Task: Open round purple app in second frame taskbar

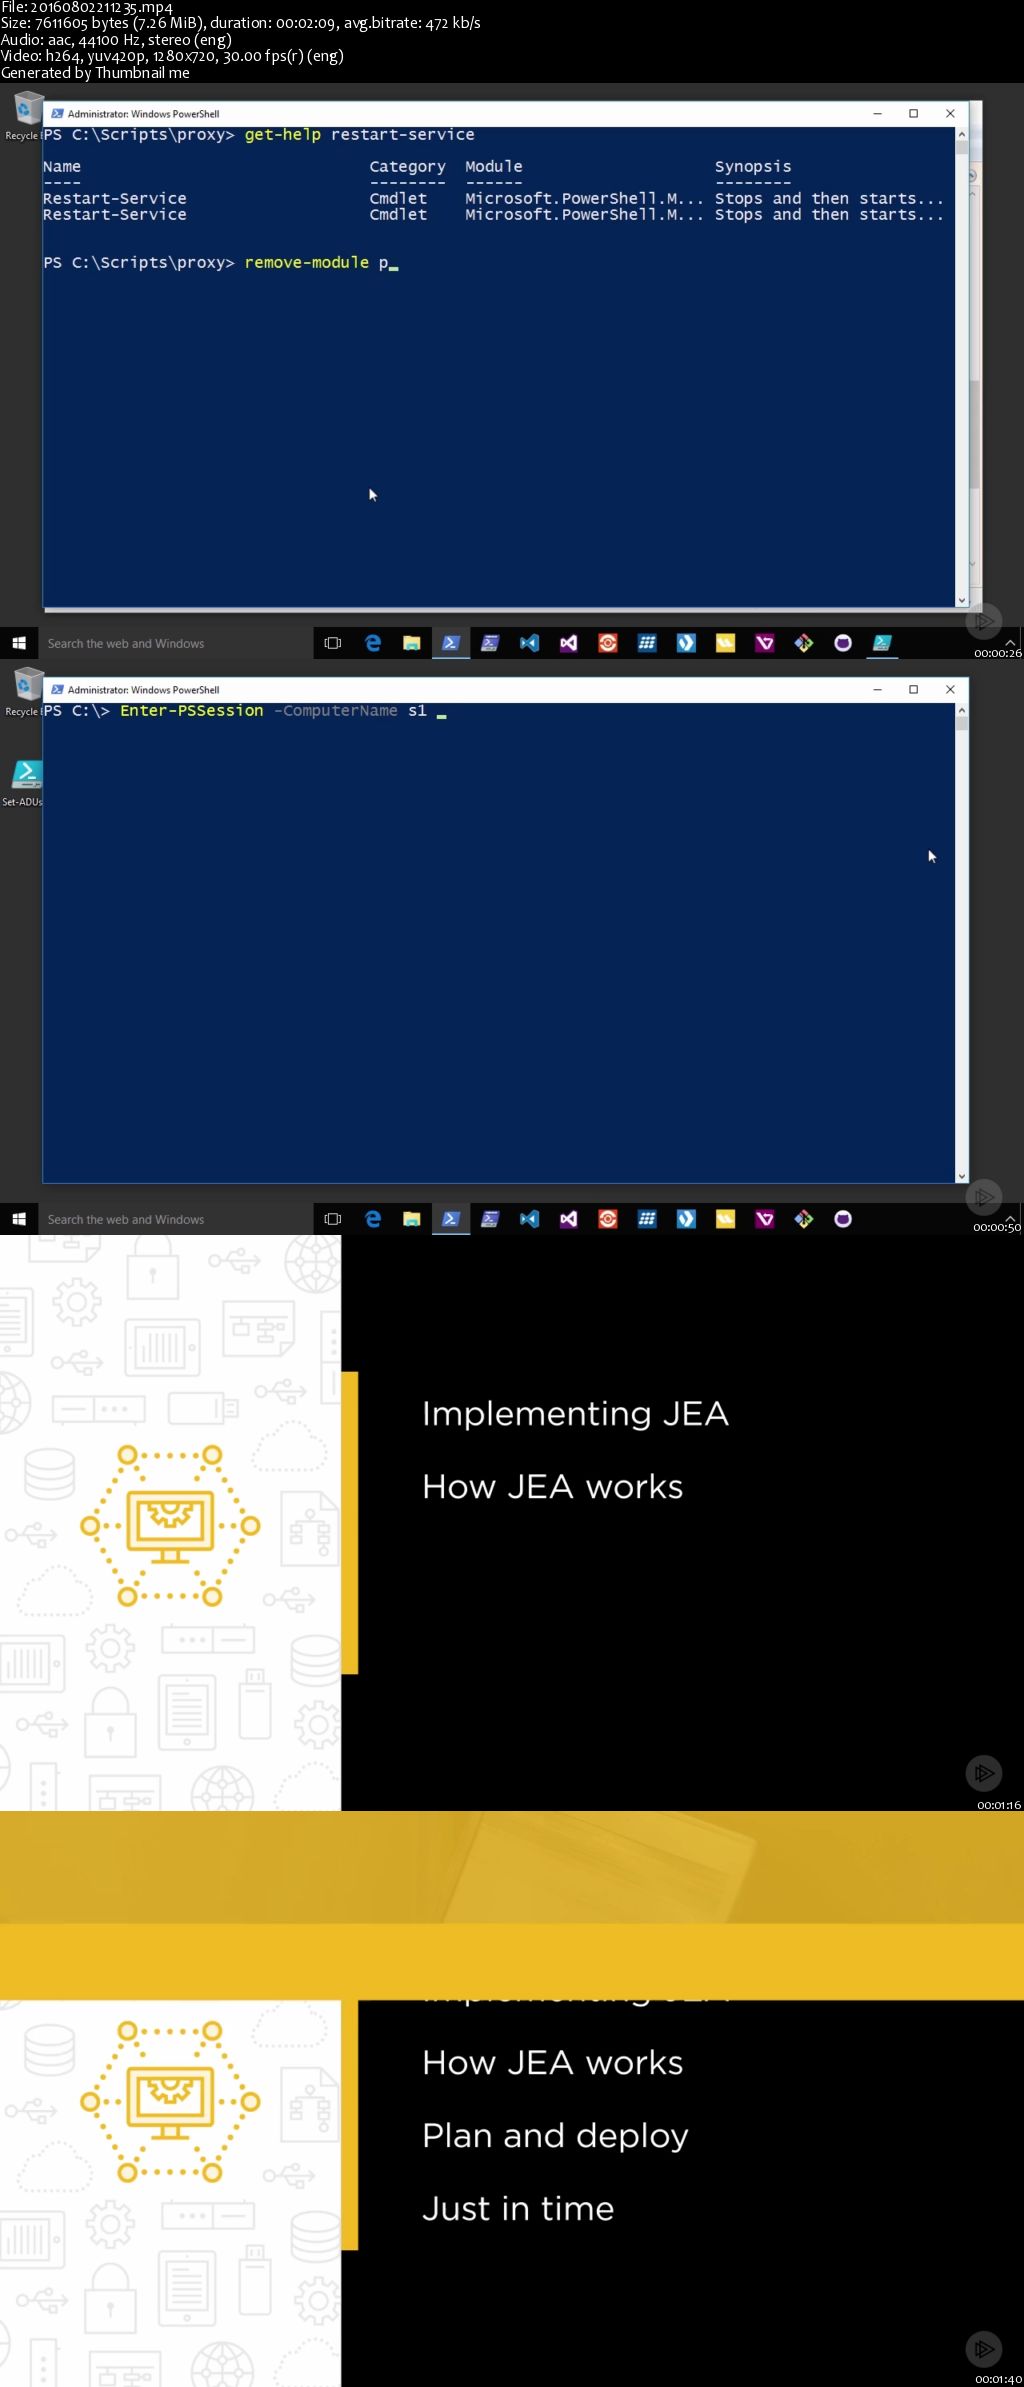Action: click(843, 1219)
